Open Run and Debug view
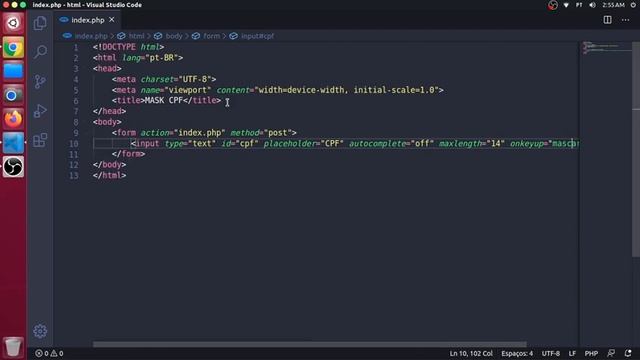 click(x=40, y=111)
